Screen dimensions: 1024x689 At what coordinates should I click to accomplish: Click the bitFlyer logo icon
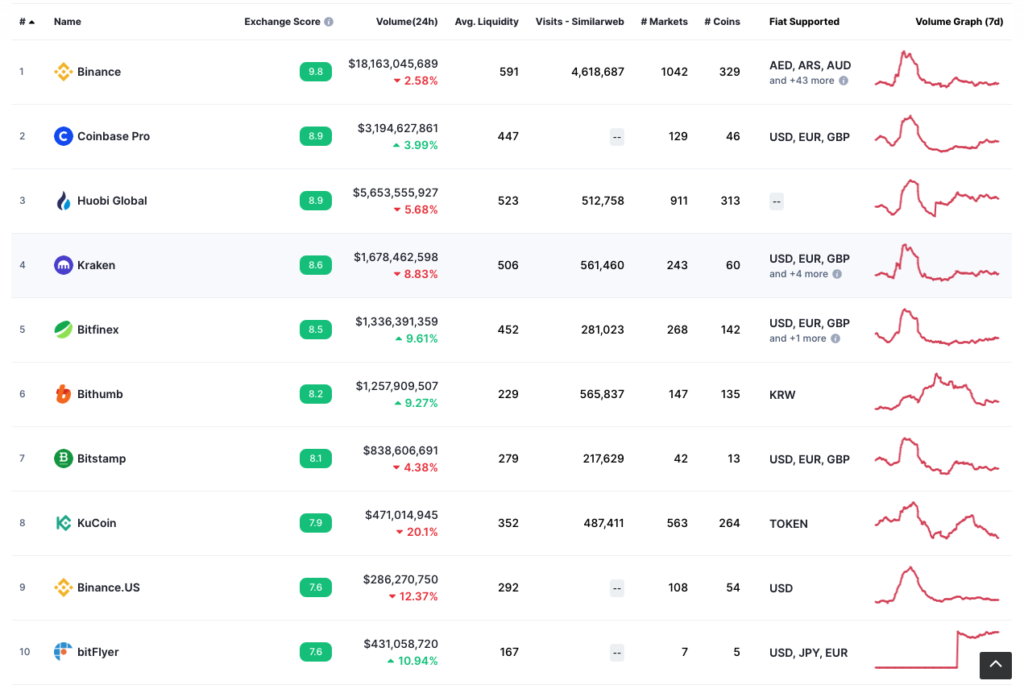coord(63,652)
